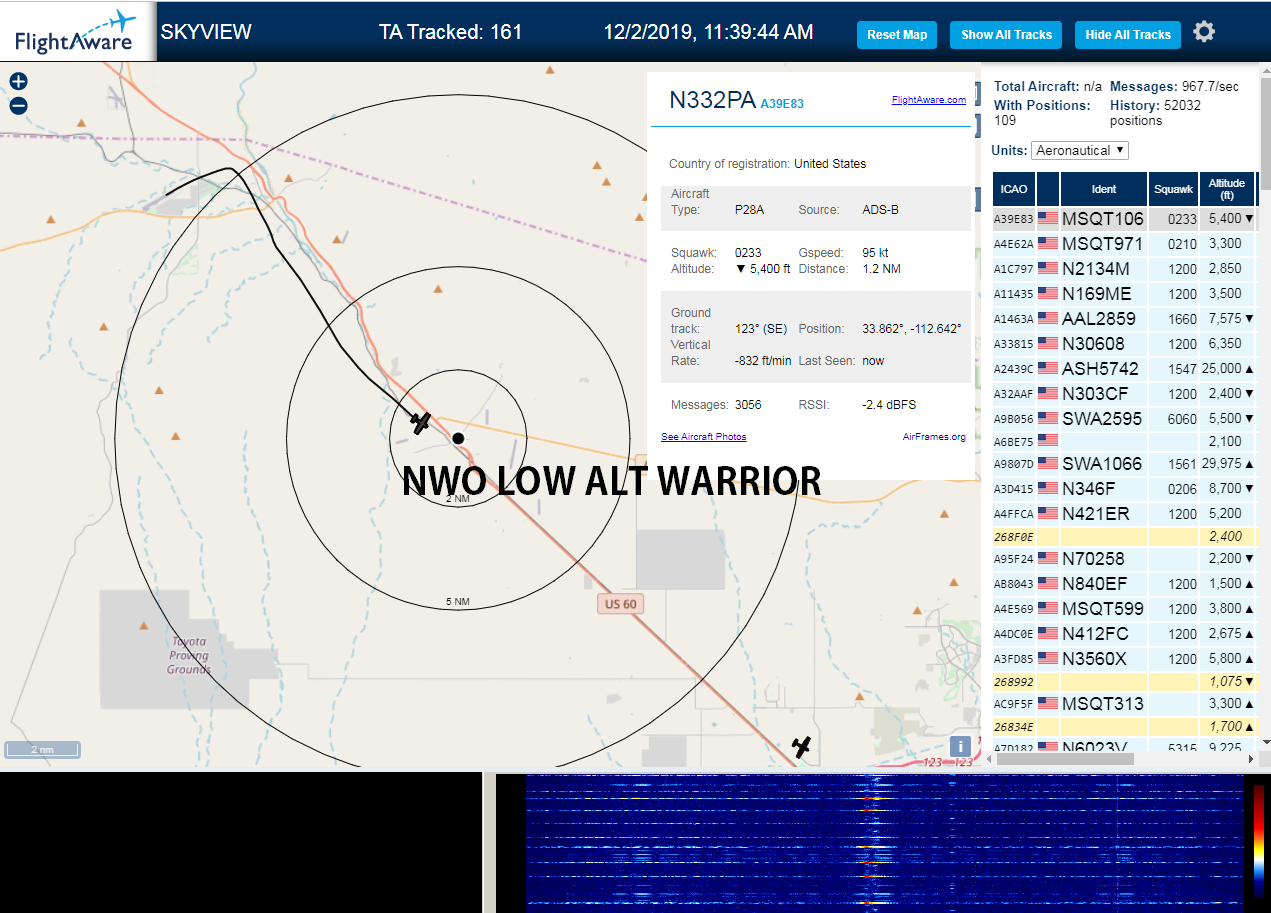Select the N2134M aircraft row
1271x913 pixels.
coord(1125,269)
